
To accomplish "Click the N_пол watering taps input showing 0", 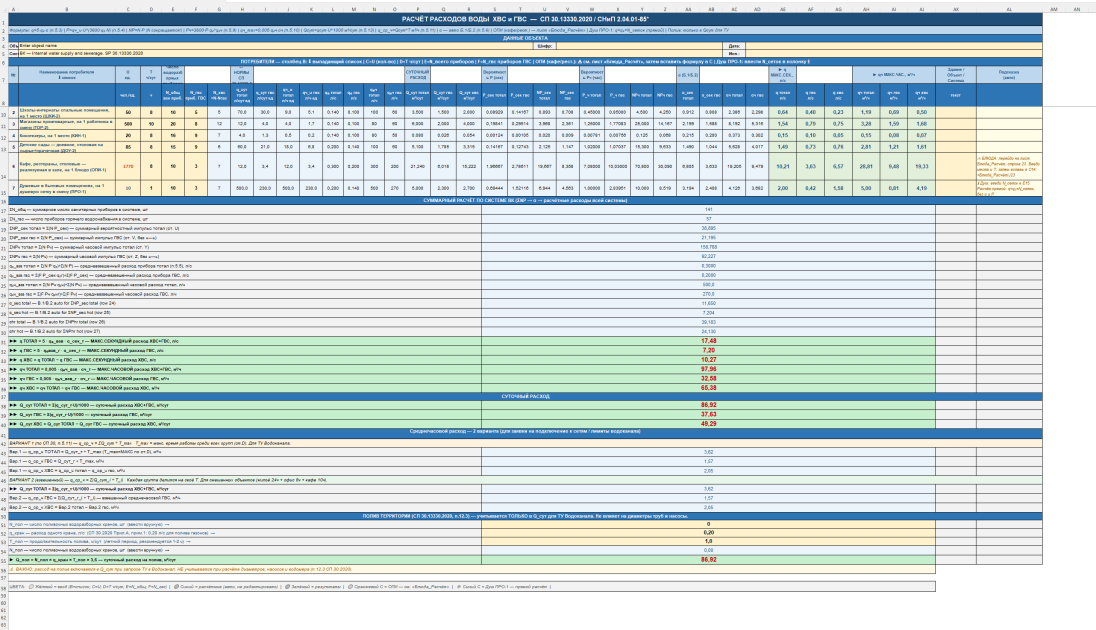I will pos(708,524).
